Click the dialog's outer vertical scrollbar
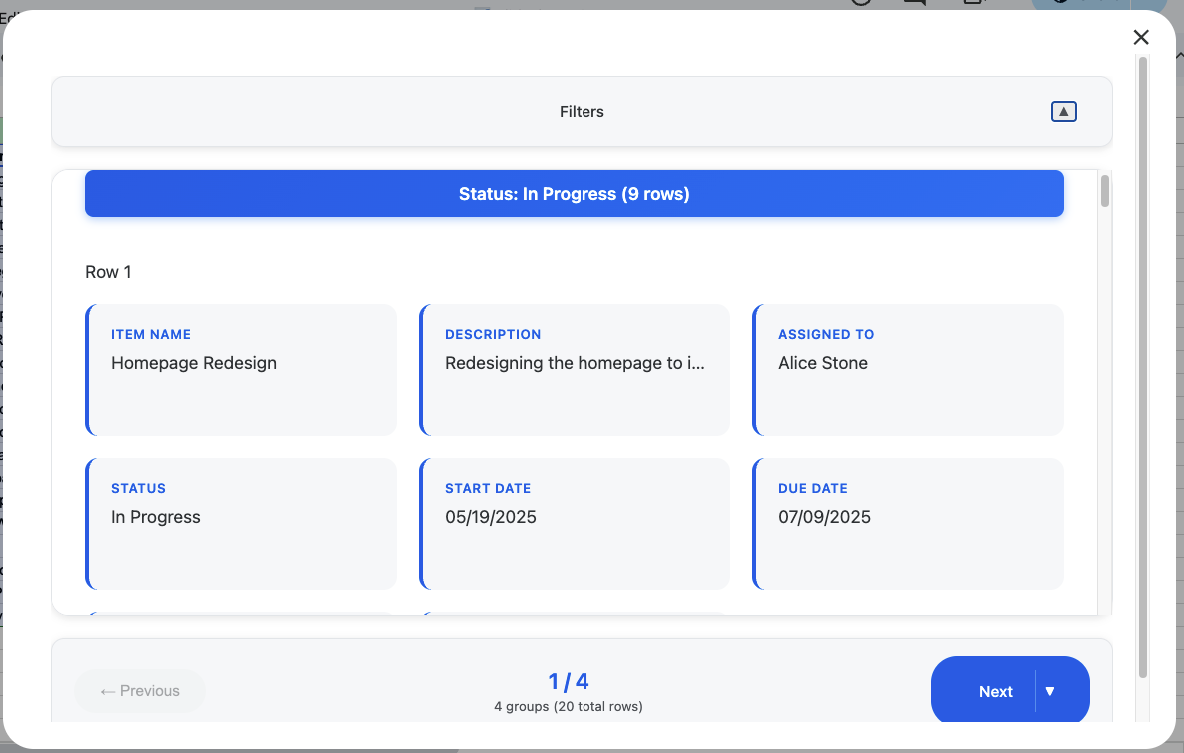1184x753 pixels. (x=1143, y=367)
